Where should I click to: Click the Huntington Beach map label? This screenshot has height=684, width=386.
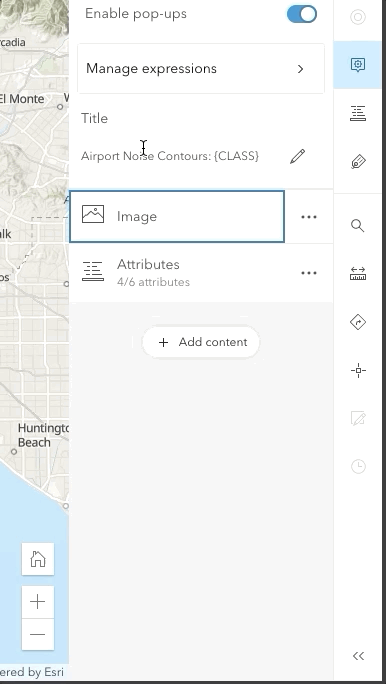pos(43,435)
